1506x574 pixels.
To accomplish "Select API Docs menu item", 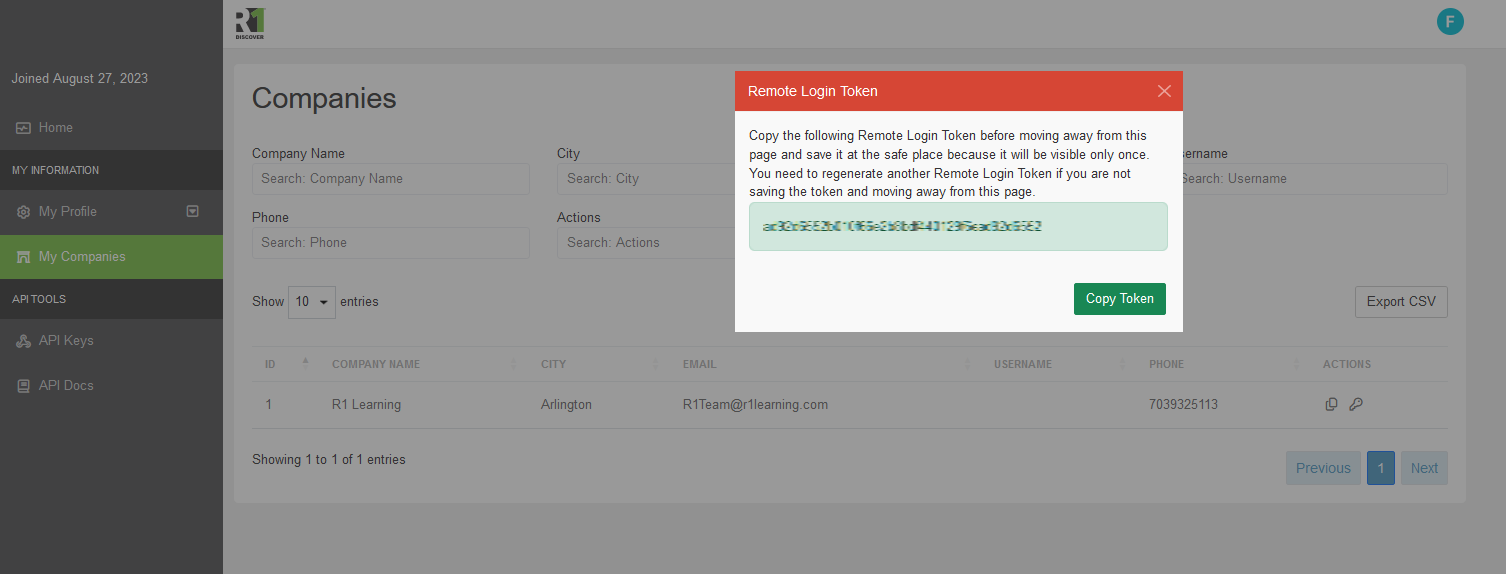I will tap(66, 386).
